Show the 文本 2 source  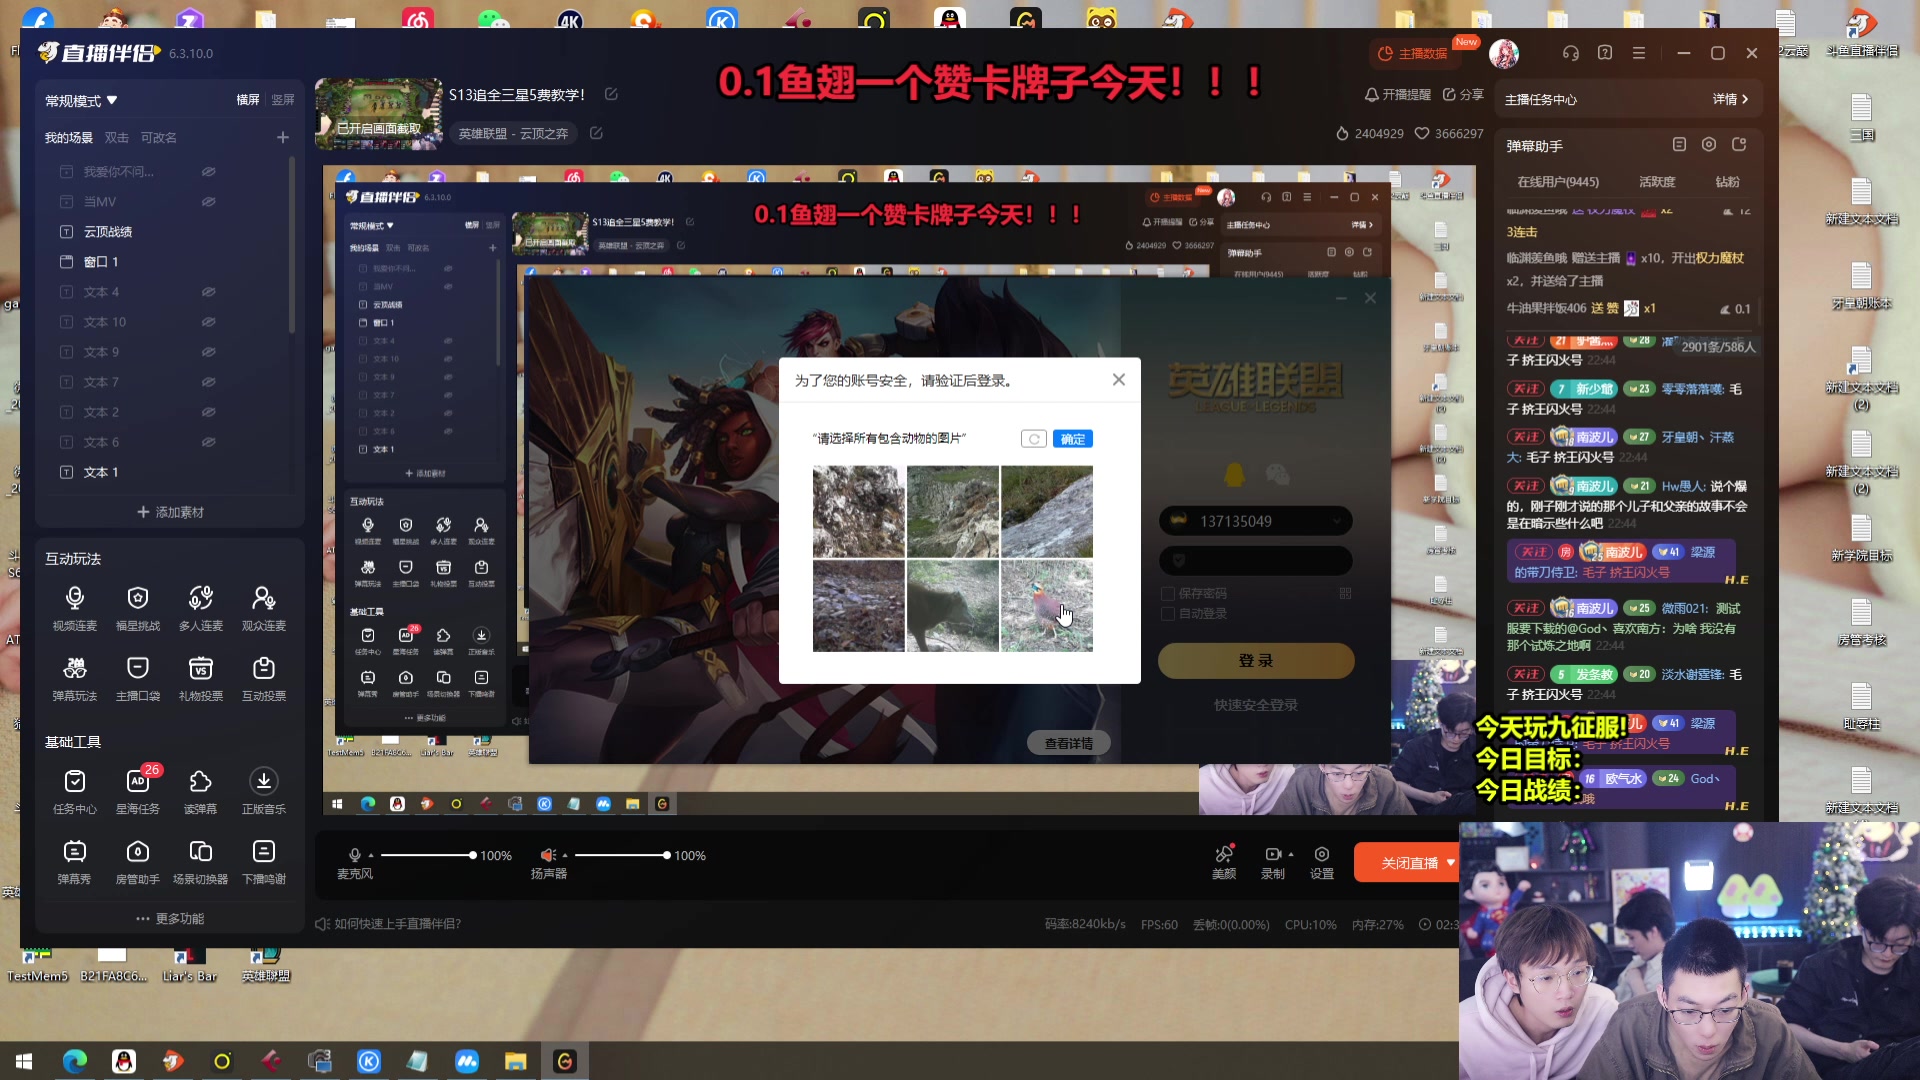click(x=209, y=412)
